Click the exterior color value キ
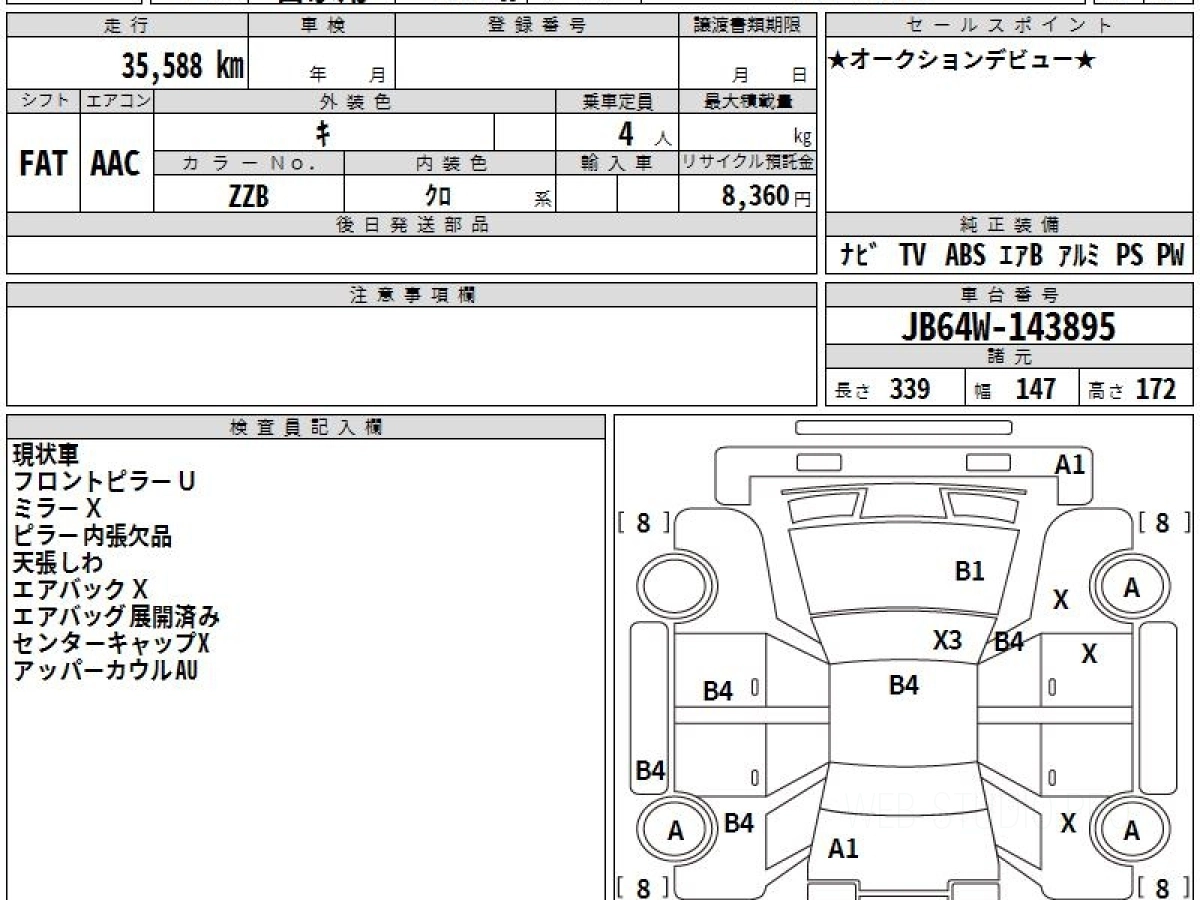 coord(323,132)
